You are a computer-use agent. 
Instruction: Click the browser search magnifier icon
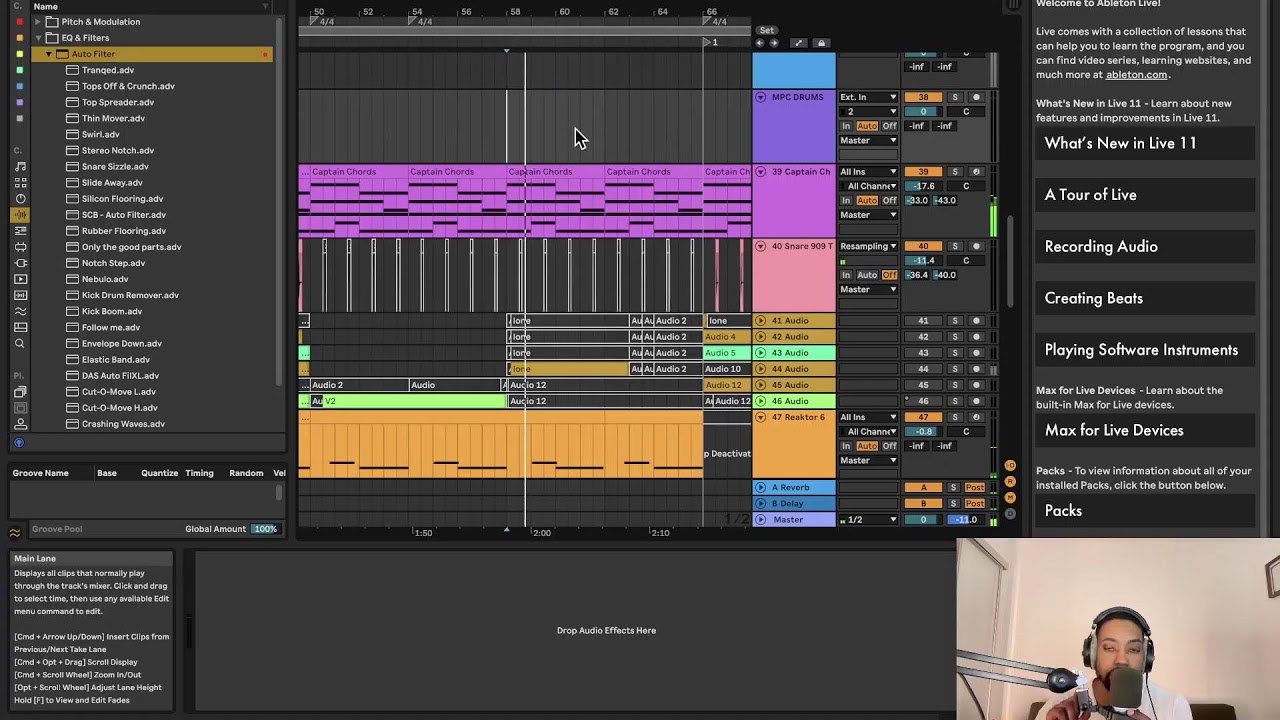pyautogui.click(x=20, y=343)
